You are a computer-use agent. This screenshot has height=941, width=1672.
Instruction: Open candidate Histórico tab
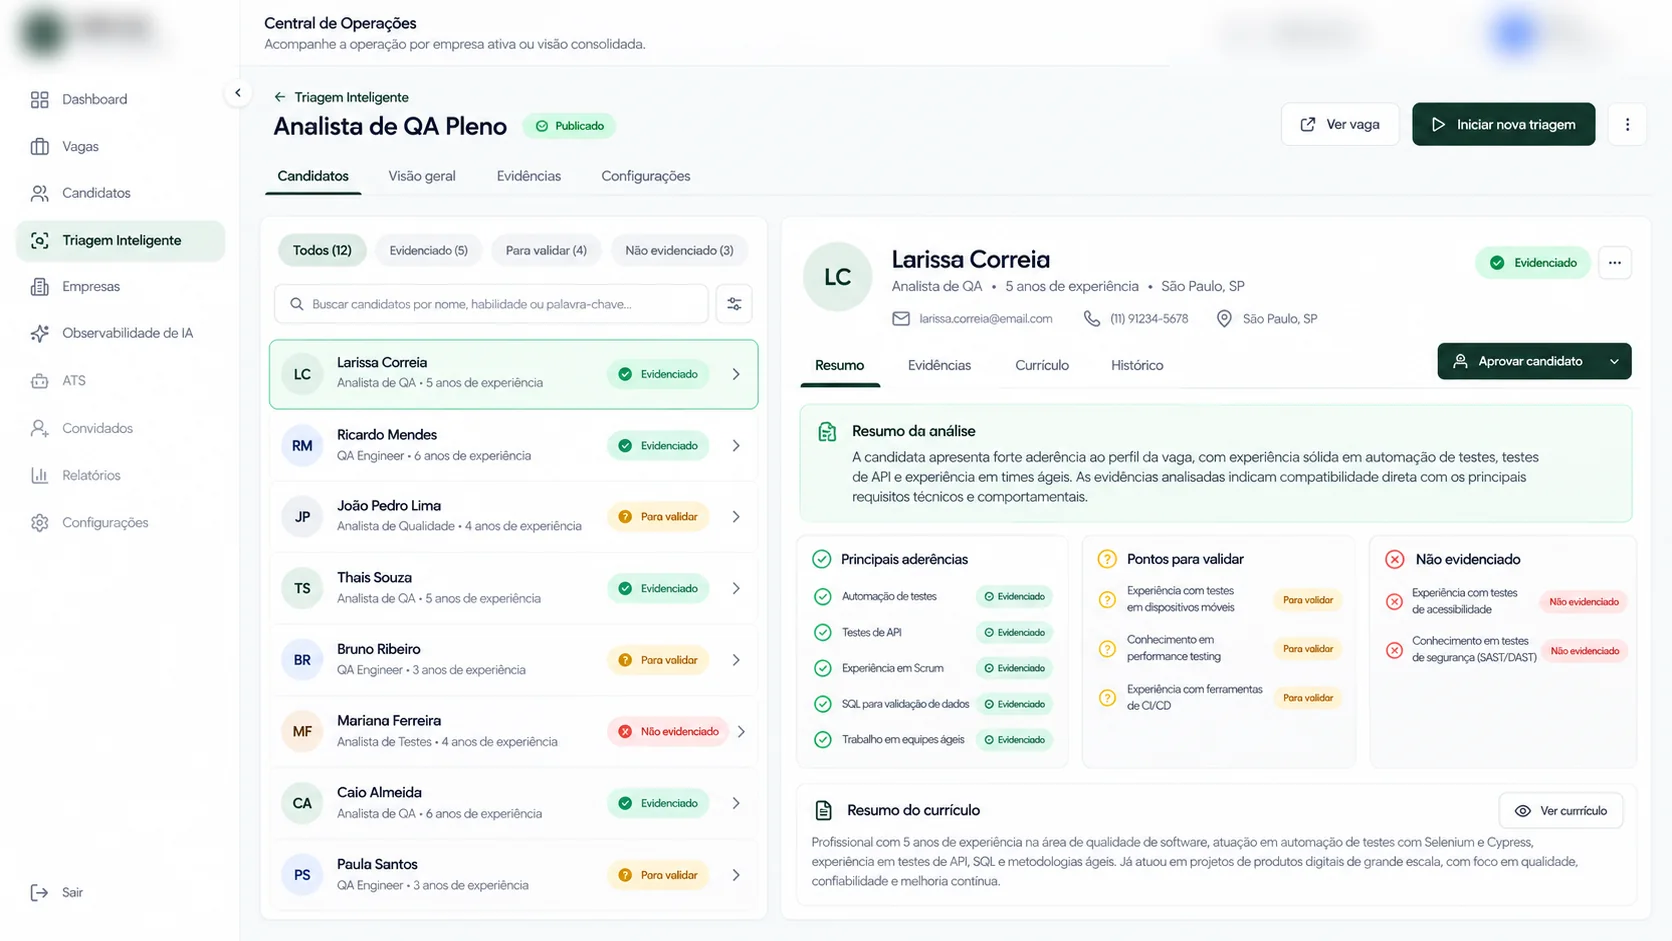click(x=1137, y=365)
